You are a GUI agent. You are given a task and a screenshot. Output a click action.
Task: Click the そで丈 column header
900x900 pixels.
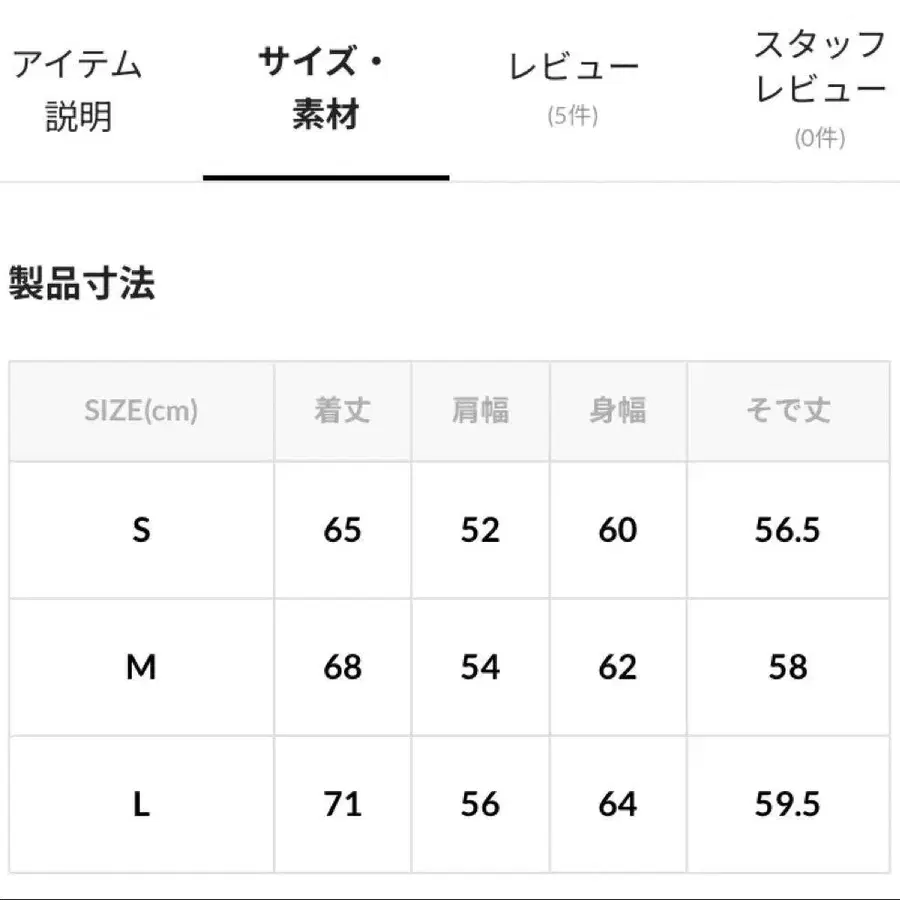[x=789, y=410]
